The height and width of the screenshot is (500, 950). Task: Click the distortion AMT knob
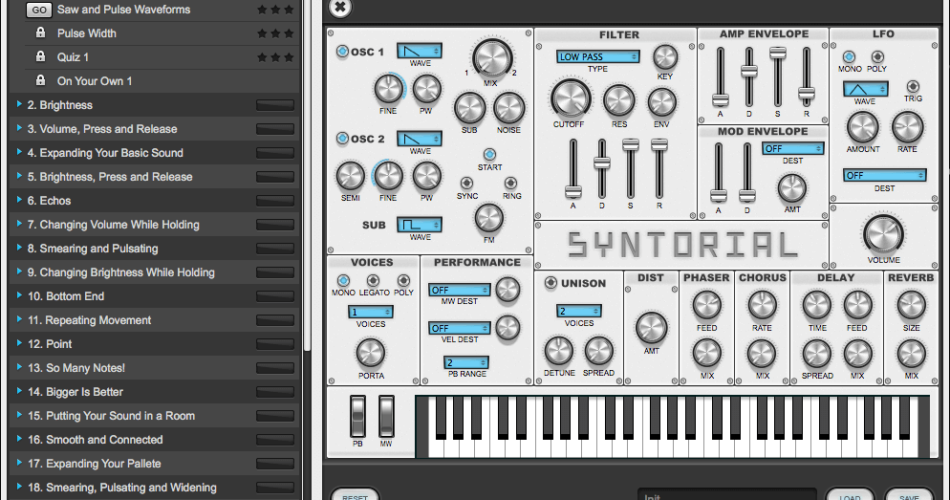(651, 327)
